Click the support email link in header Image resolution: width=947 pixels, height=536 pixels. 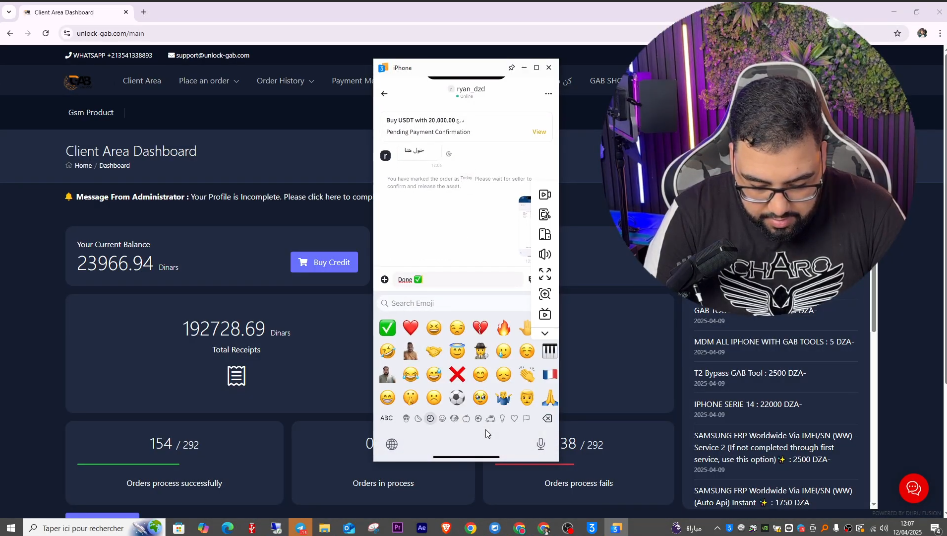pyautogui.click(x=208, y=55)
